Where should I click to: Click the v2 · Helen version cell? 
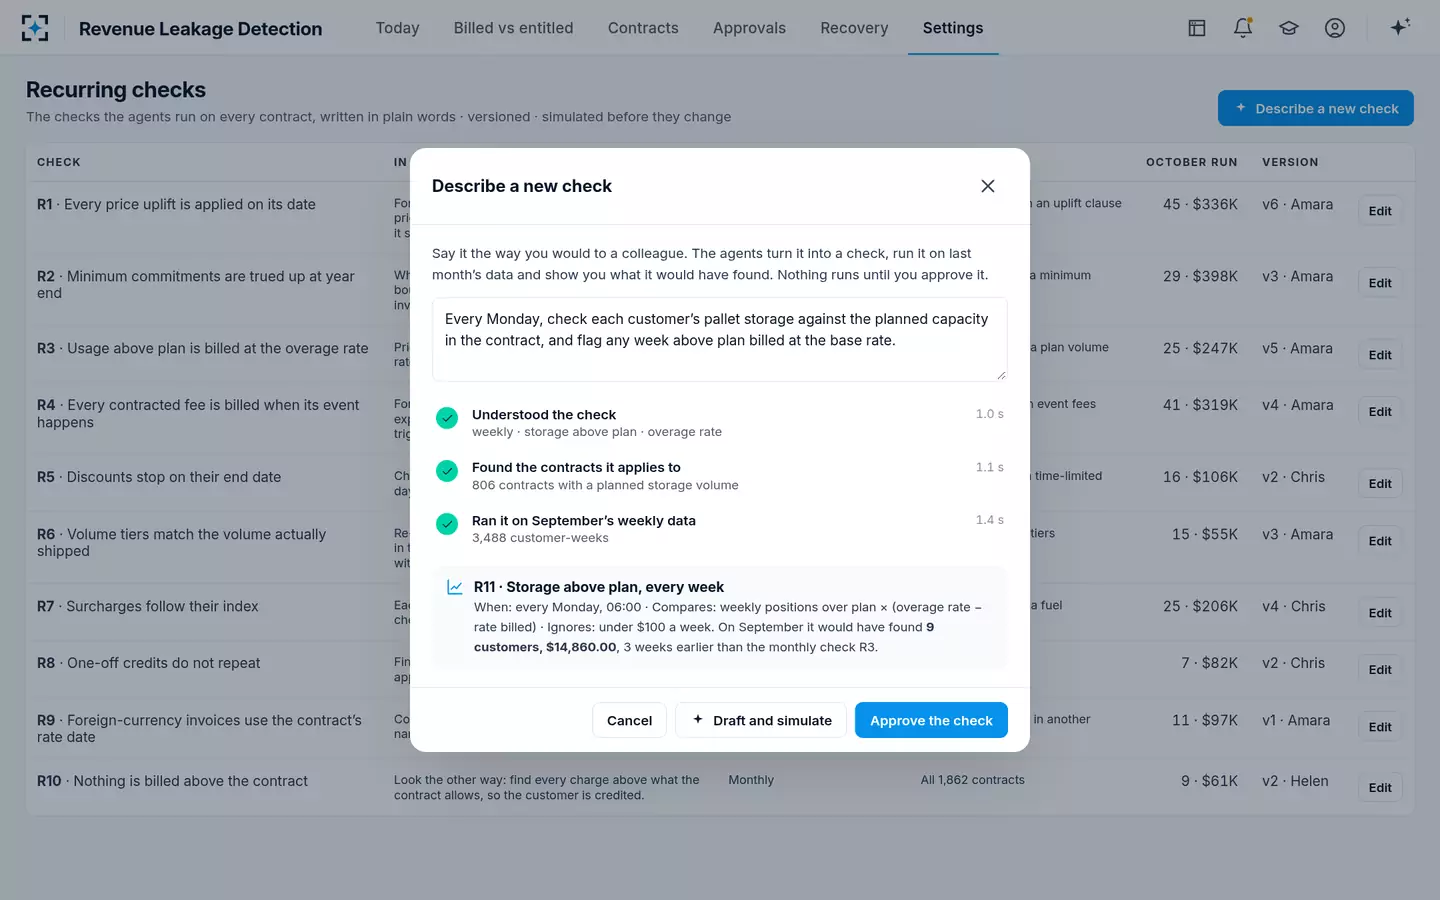tap(1295, 781)
